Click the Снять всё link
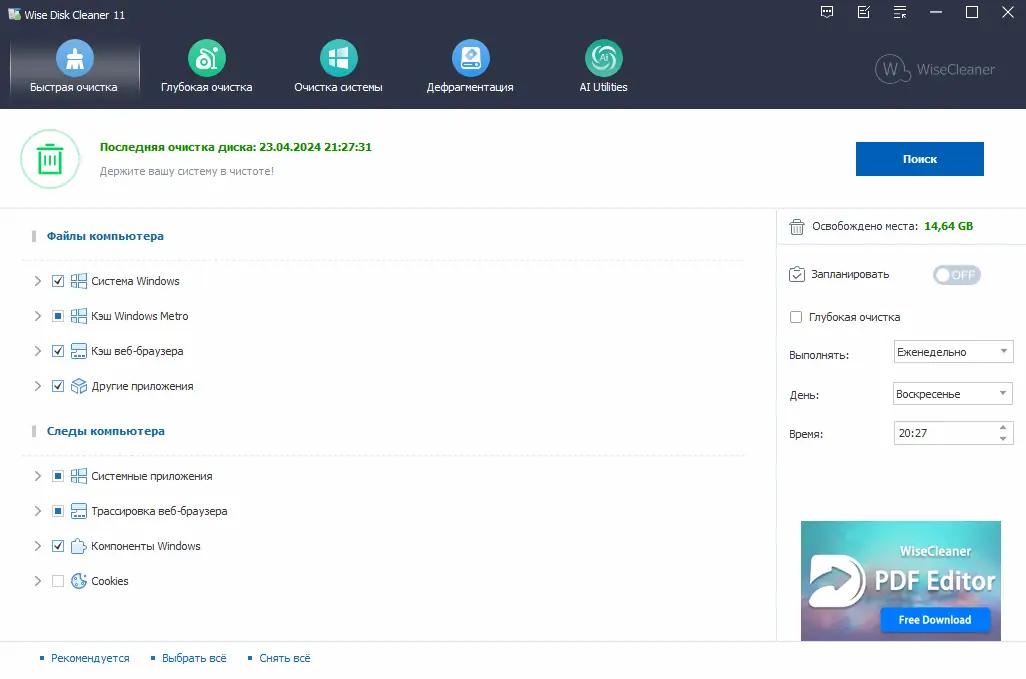This screenshot has height=679, width=1026. (x=285, y=658)
